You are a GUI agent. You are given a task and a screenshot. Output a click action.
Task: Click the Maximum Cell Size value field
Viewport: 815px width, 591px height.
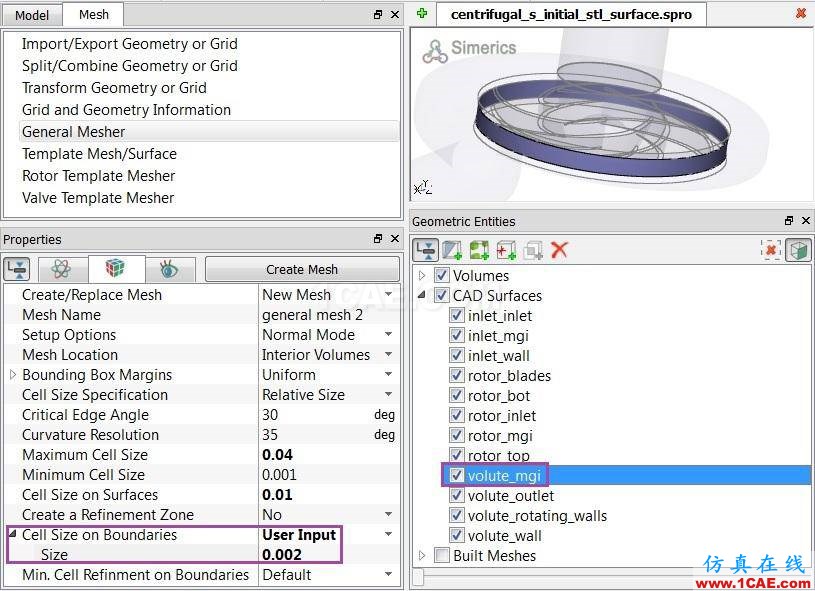click(328, 455)
